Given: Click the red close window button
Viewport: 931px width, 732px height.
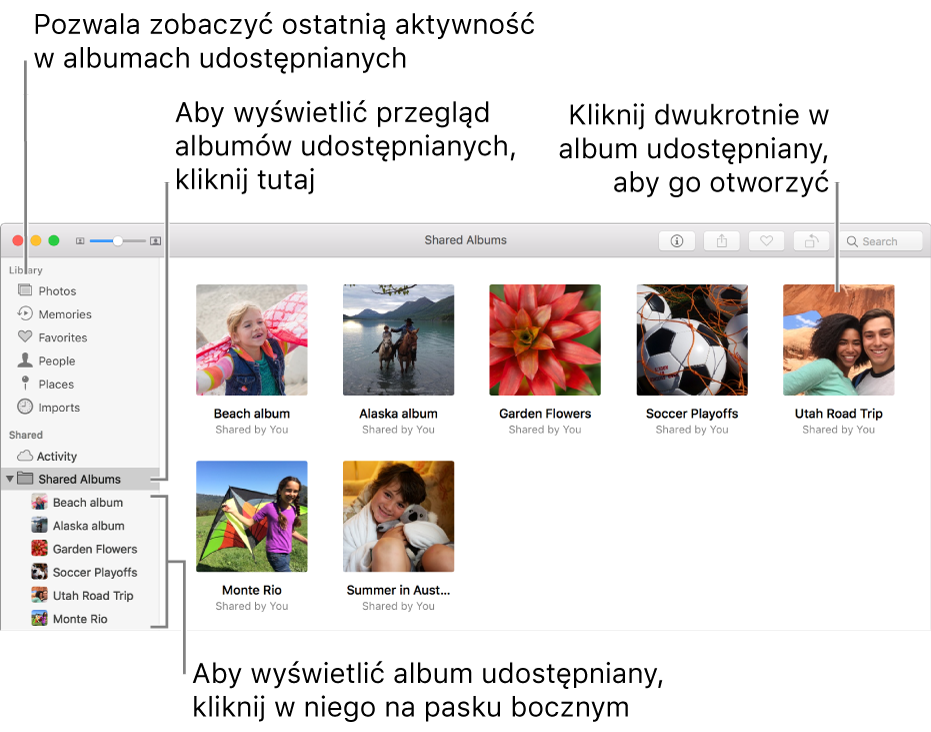Looking at the screenshot, I should [x=18, y=240].
